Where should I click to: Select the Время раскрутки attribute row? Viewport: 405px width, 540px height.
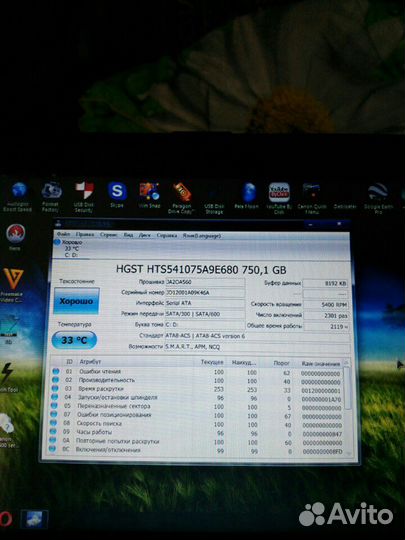pyautogui.click(x=197, y=390)
